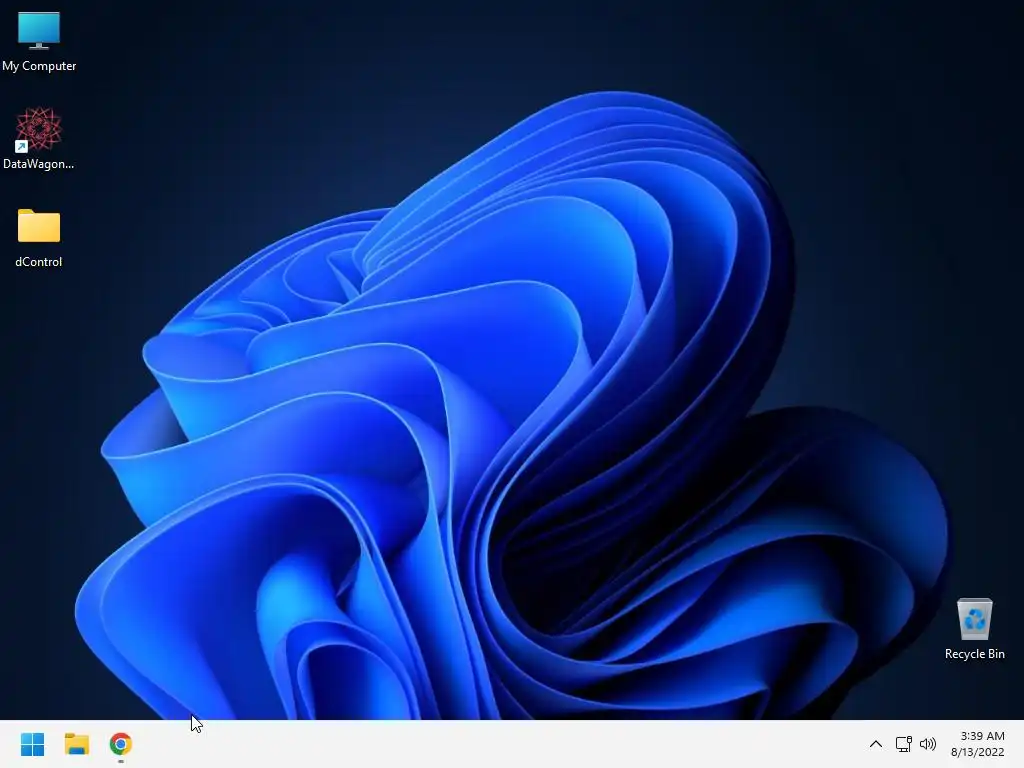Image resolution: width=1024 pixels, height=768 pixels.
Task: Show hidden system tray icons
Action: [876, 744]
